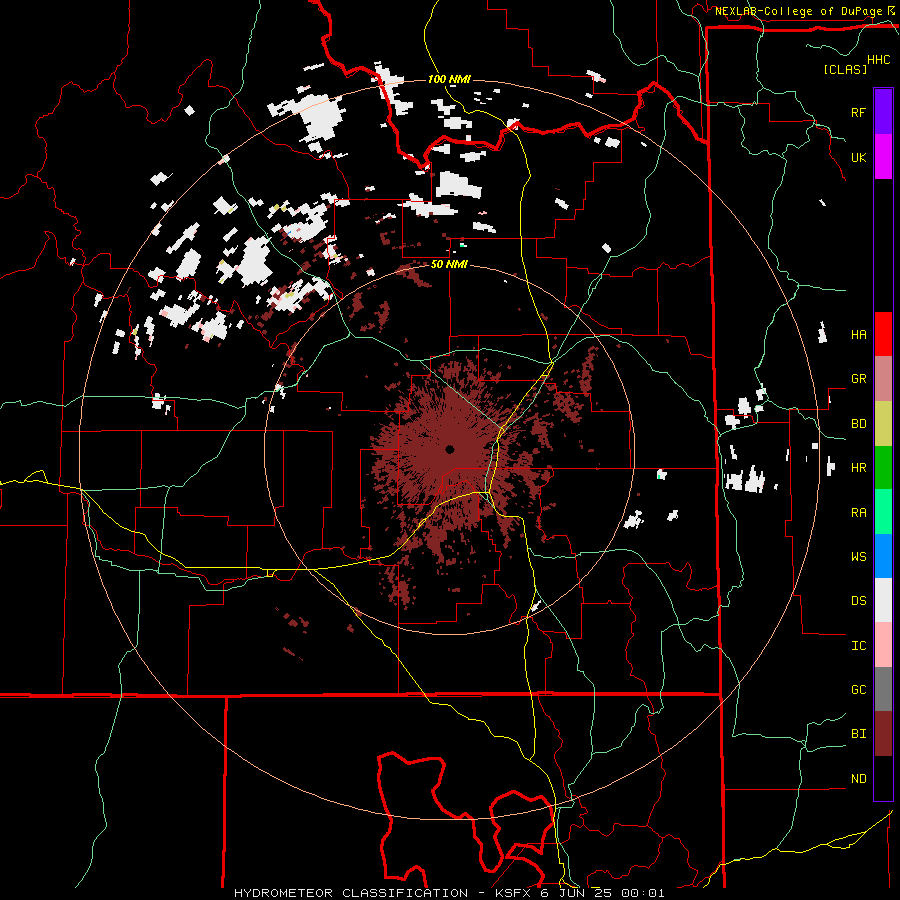Click the RF legend label
900x900 pixels.
point(858,112)
